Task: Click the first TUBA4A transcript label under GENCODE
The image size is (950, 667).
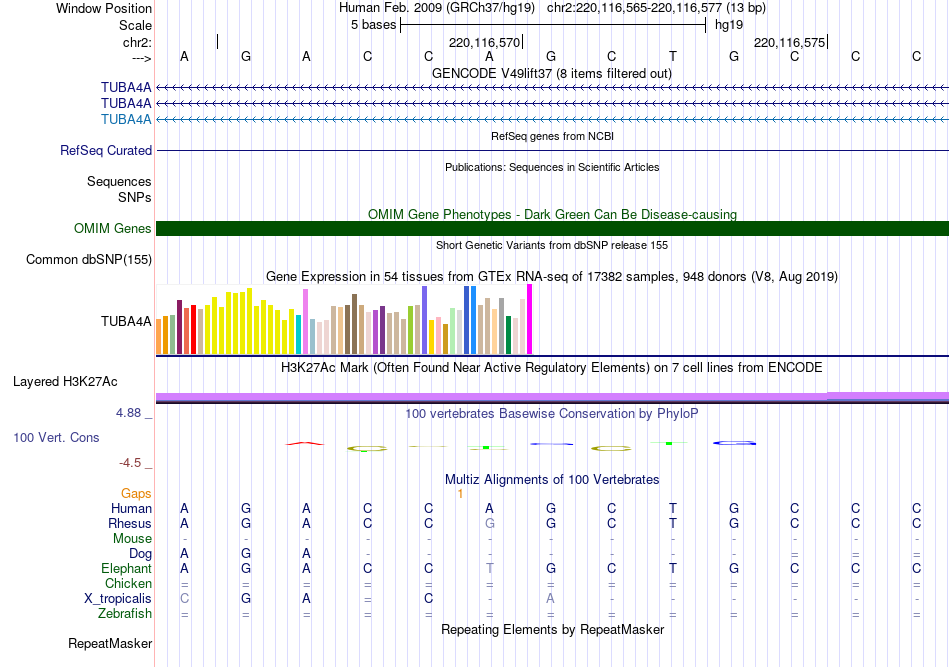Action: (126, 88)
